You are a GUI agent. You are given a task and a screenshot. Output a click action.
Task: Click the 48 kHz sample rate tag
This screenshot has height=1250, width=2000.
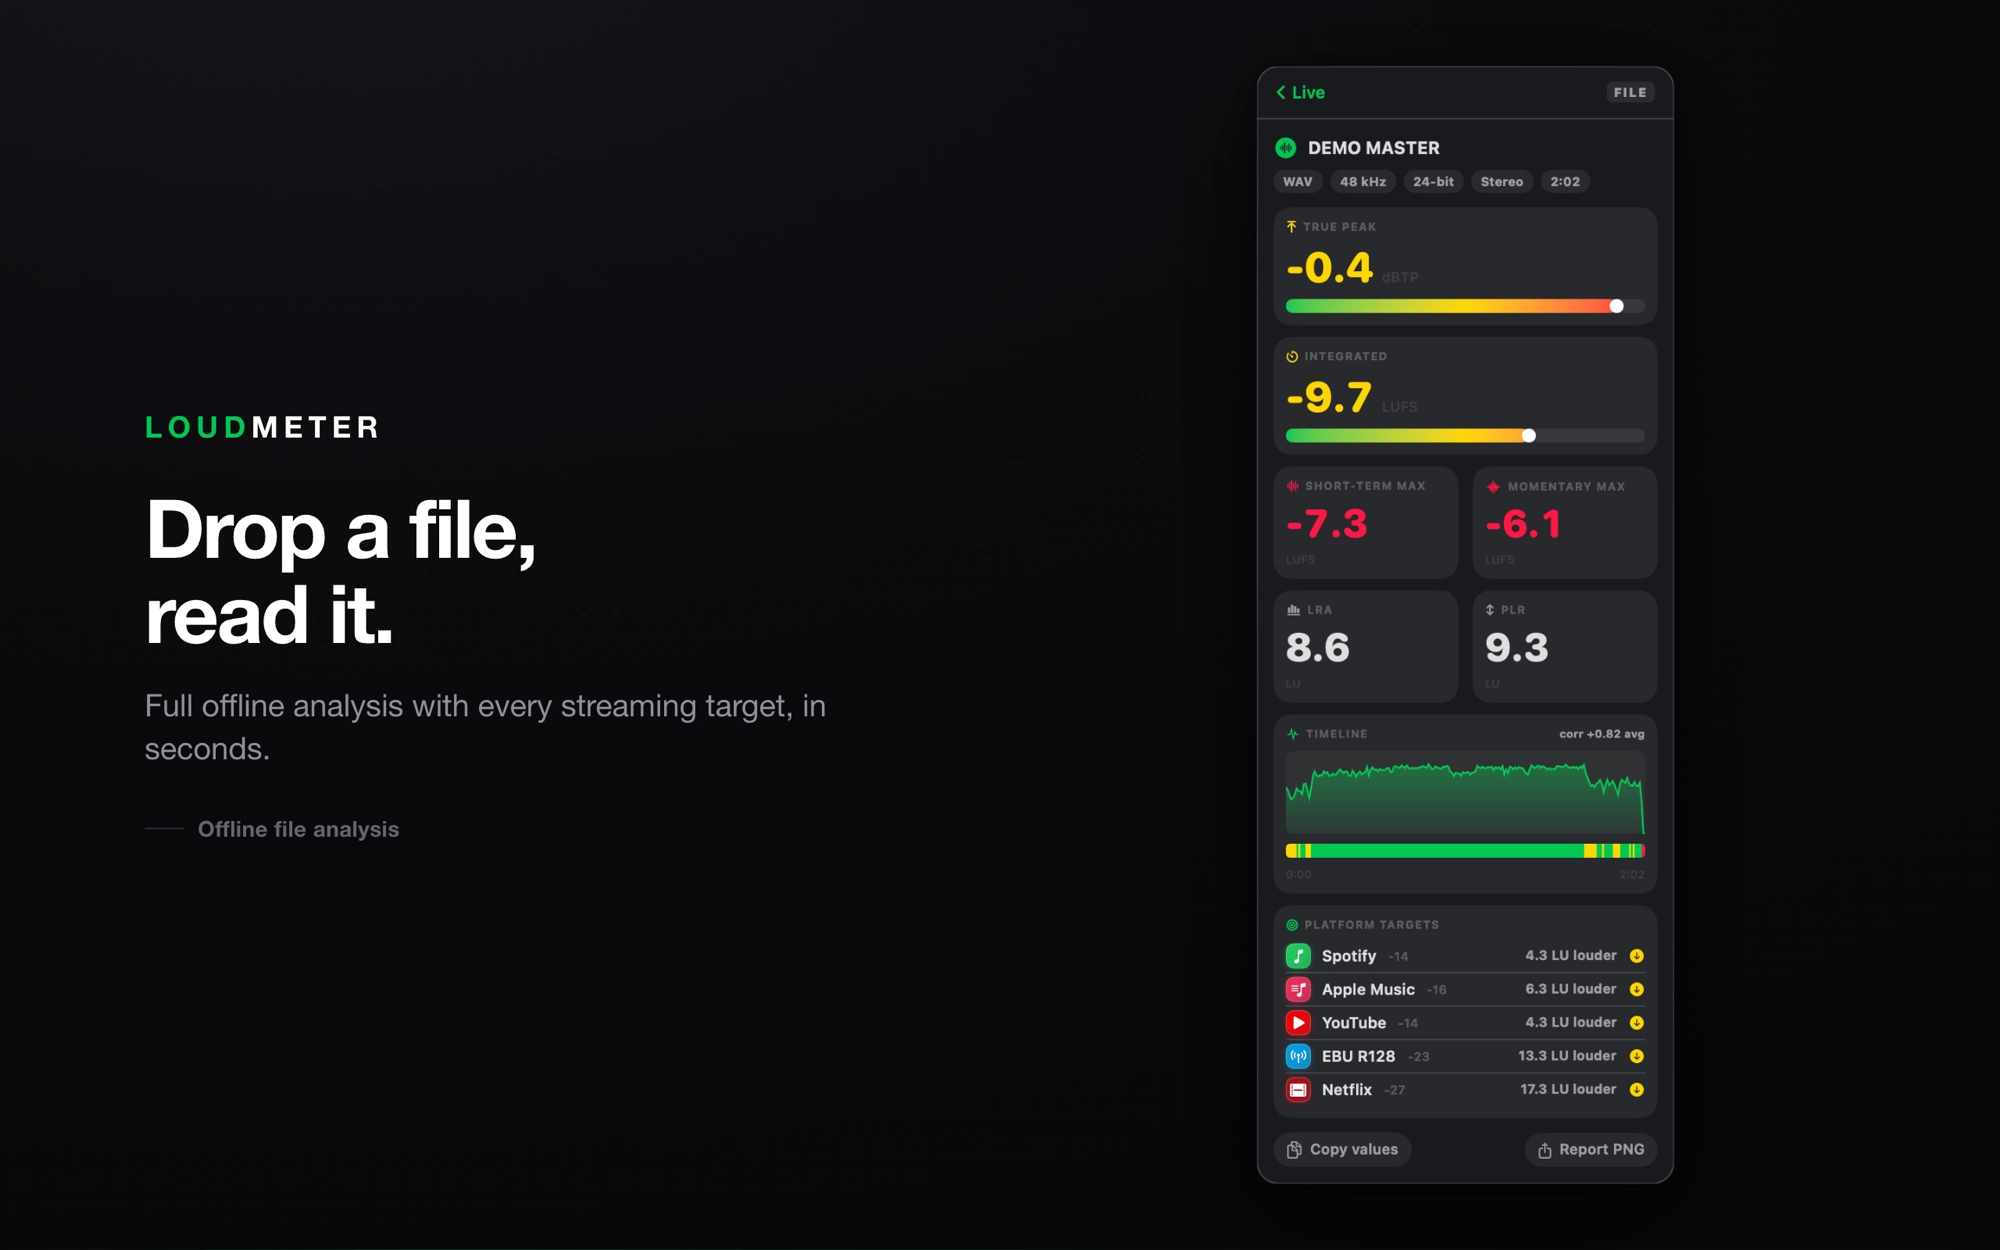pyautogui.click(x=1362, y=181)
